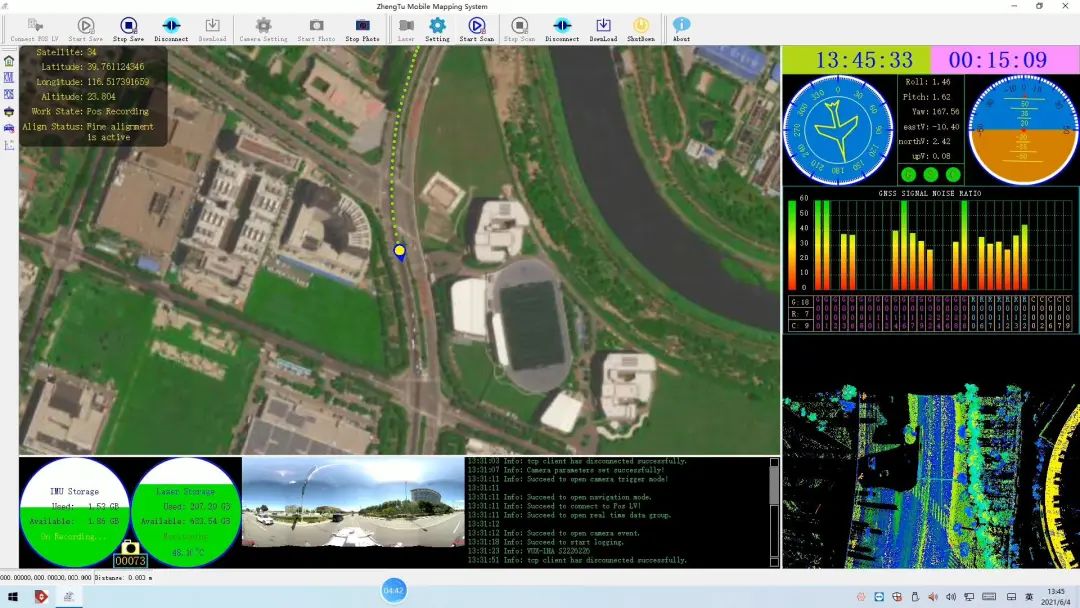Screen dimensions: 1080x608
Task: Click the greyed DownLoad icon beside Camera Setting
Action: click(212, 26)
